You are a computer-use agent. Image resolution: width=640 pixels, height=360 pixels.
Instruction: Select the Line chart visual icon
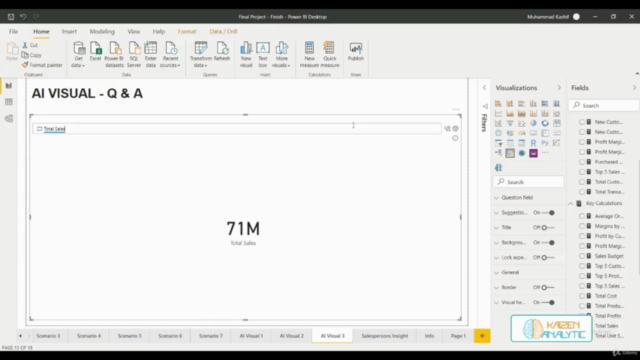coord(498,113)
